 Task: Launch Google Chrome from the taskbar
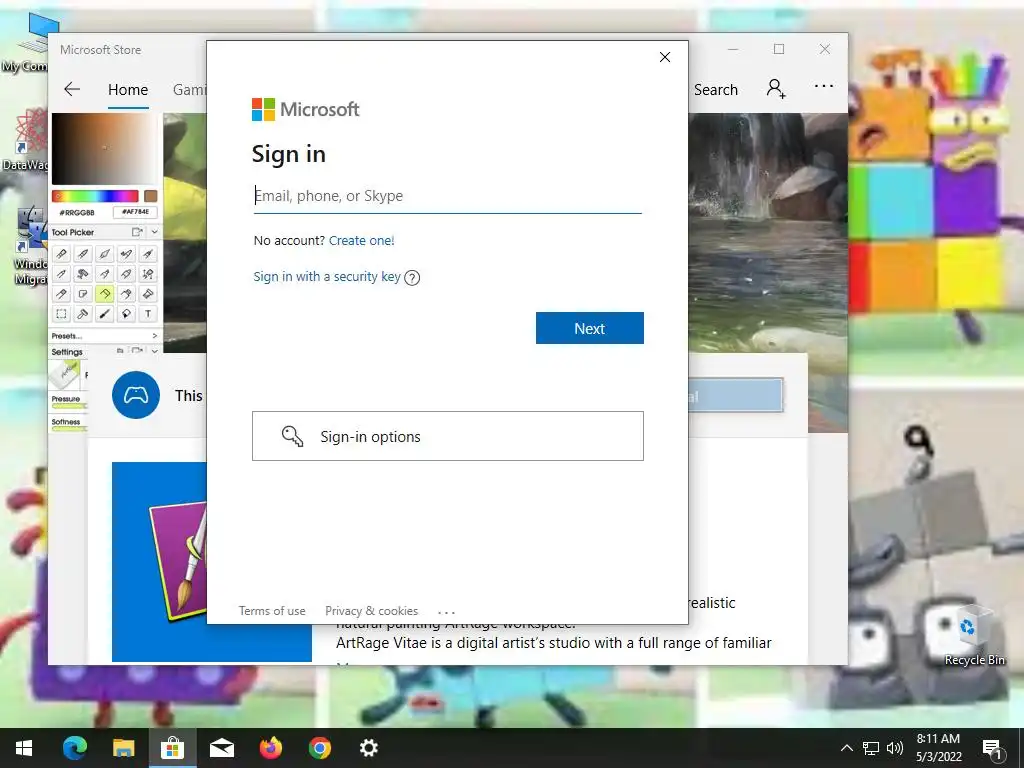coord(319,748)
